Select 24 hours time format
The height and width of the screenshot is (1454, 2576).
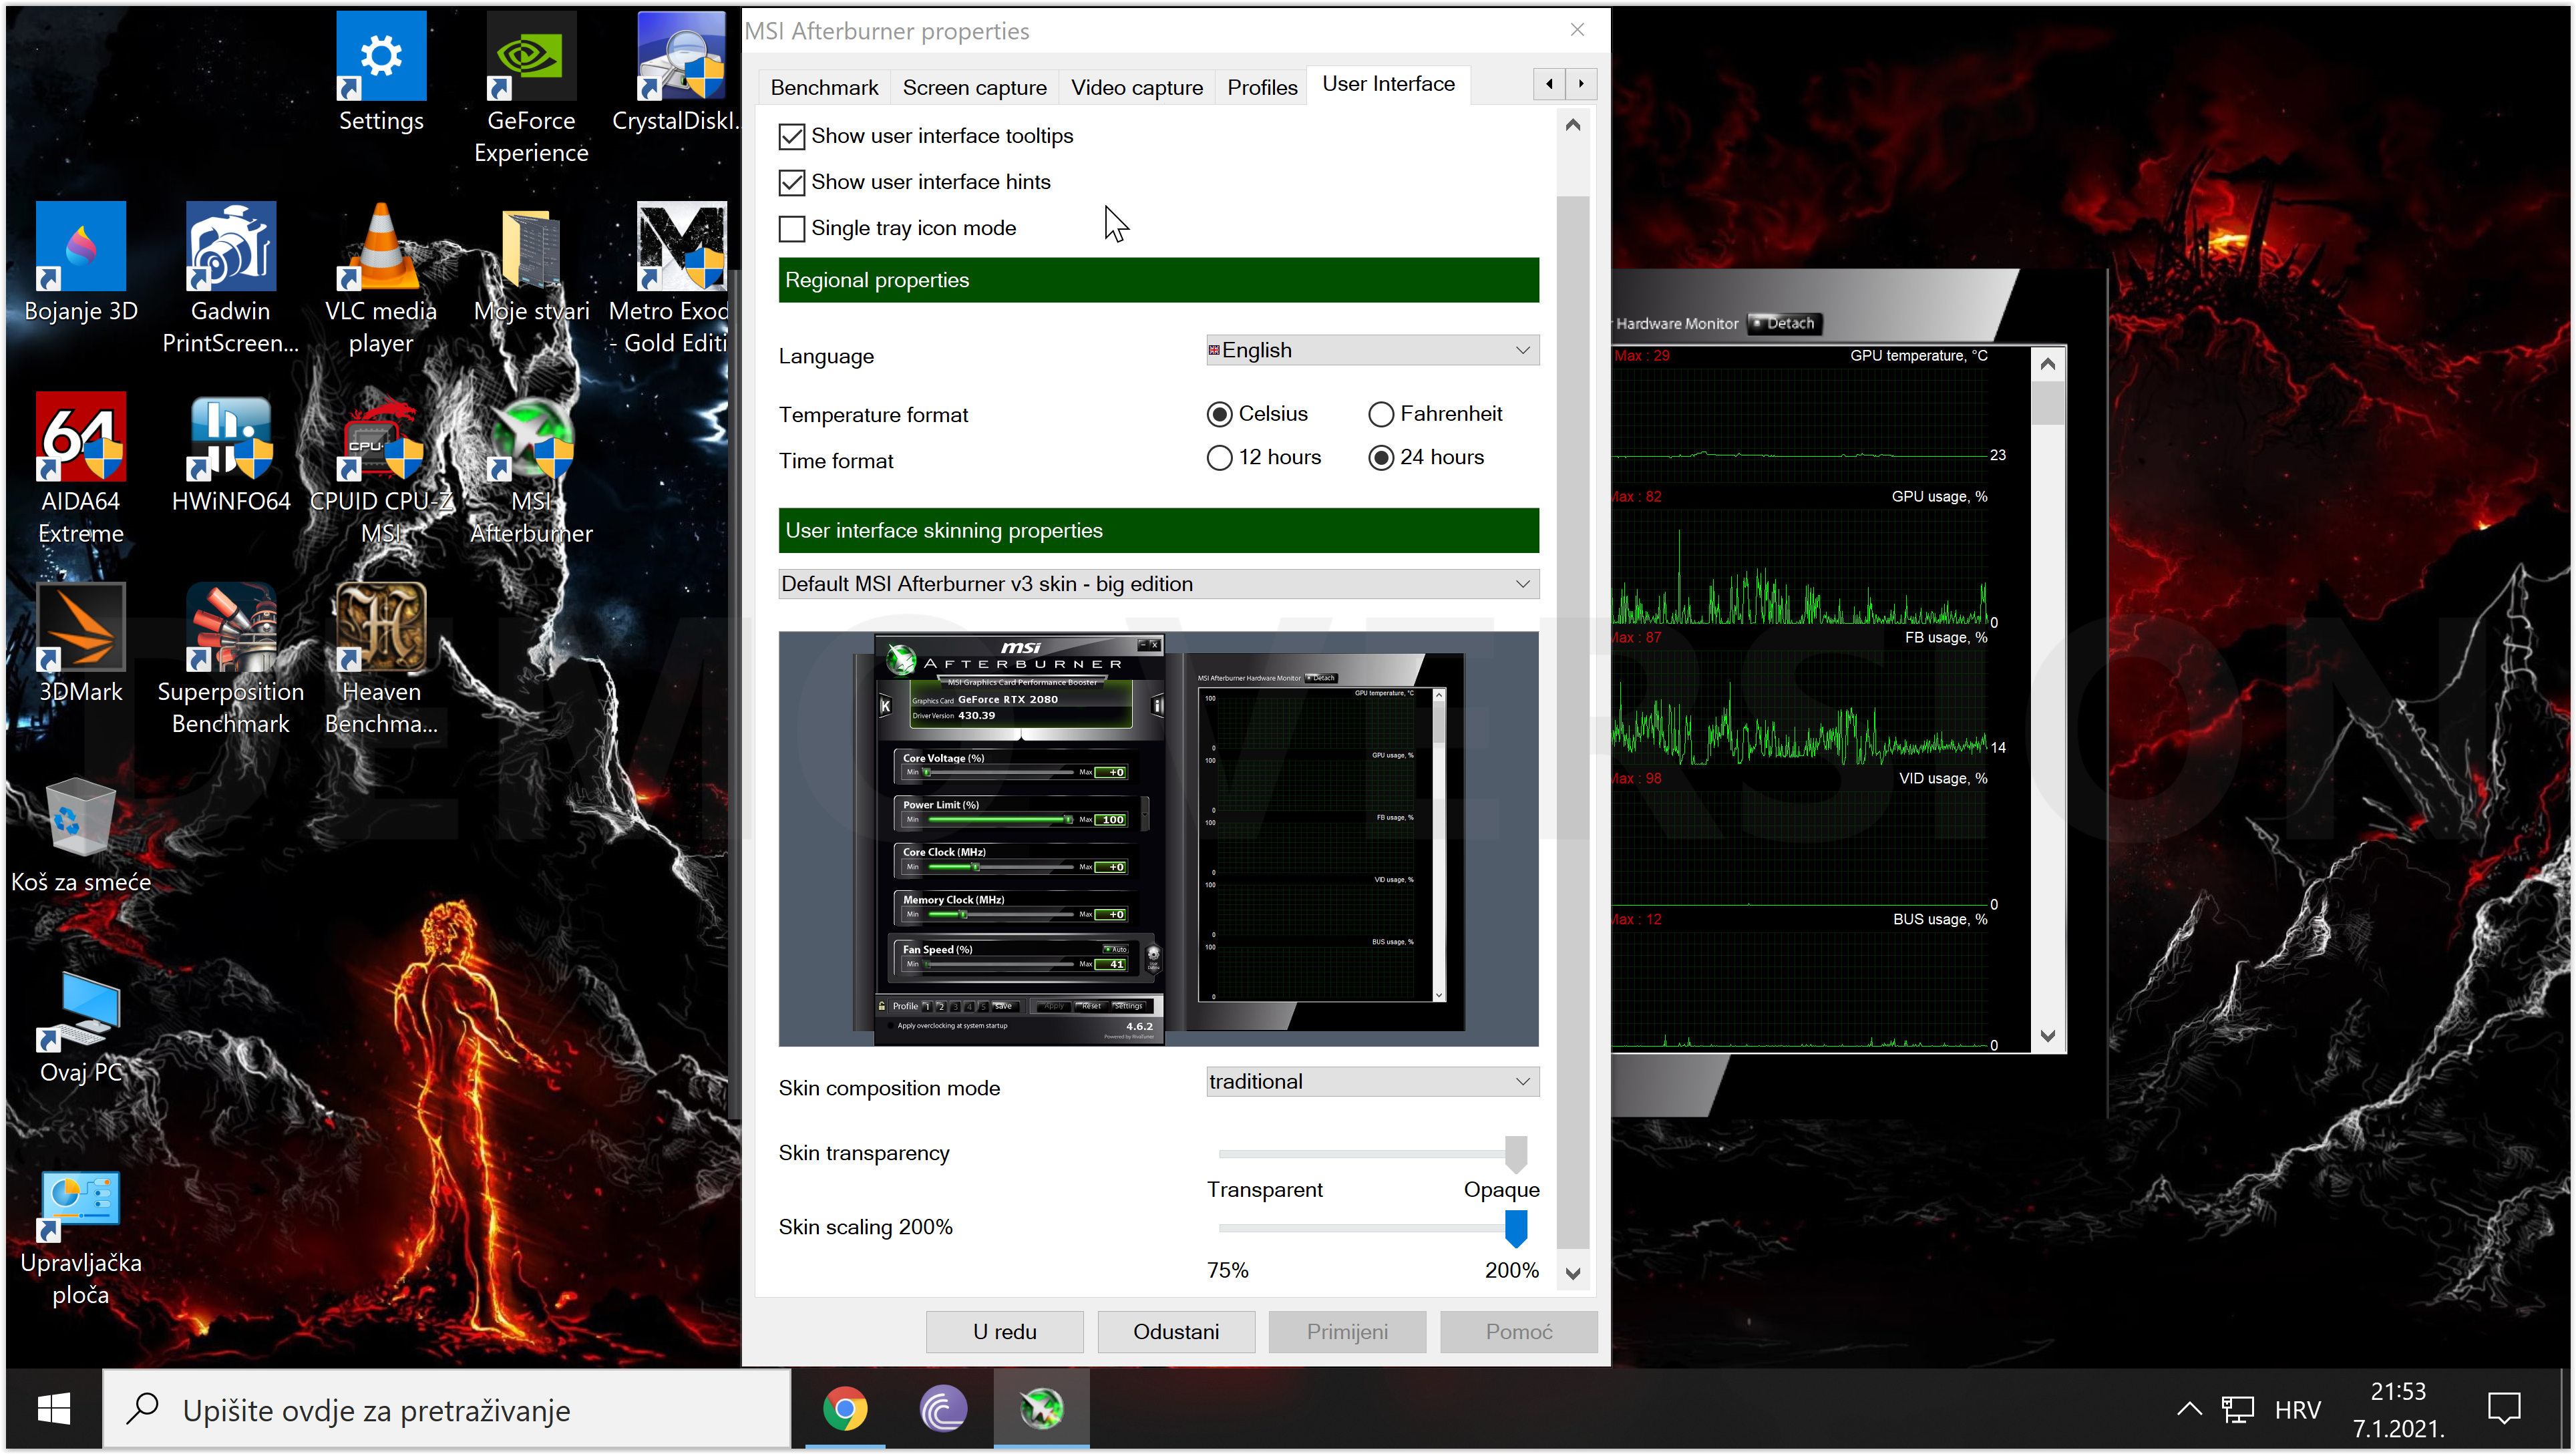click(1381, 458)
